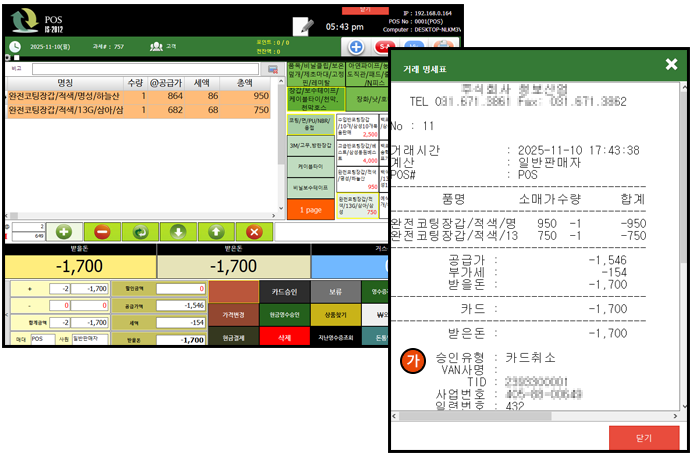Select the item row with total 950

138,96
